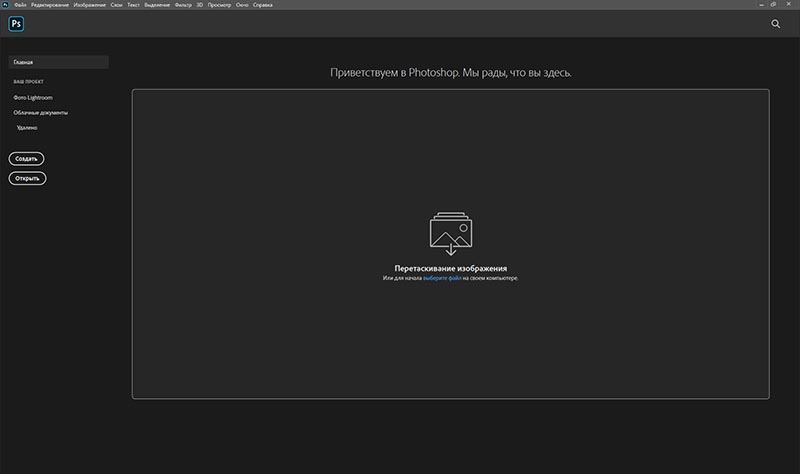Open the 3D menu
The width and height of the screenshot is (800, 474).
tap(199, 5)
